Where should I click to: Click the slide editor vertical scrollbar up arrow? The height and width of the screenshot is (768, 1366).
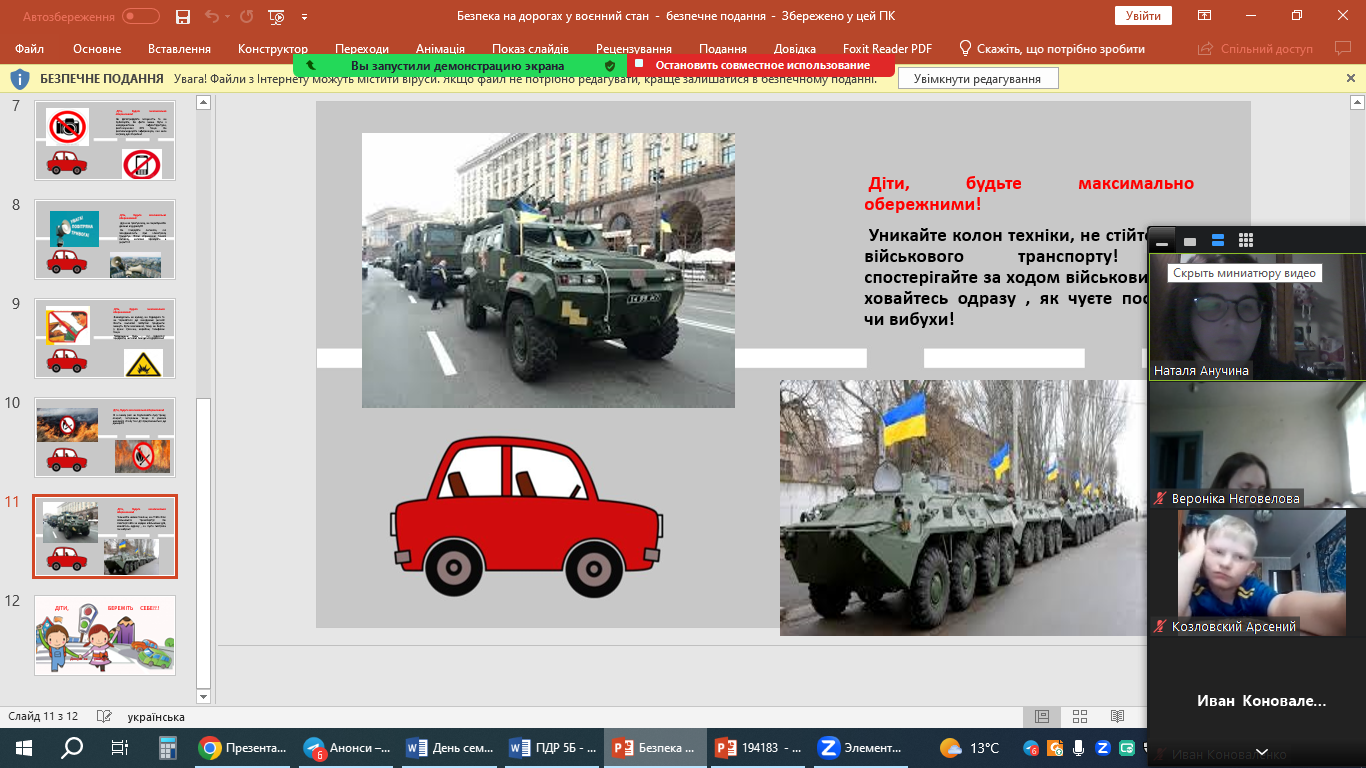coord(1358,102)
